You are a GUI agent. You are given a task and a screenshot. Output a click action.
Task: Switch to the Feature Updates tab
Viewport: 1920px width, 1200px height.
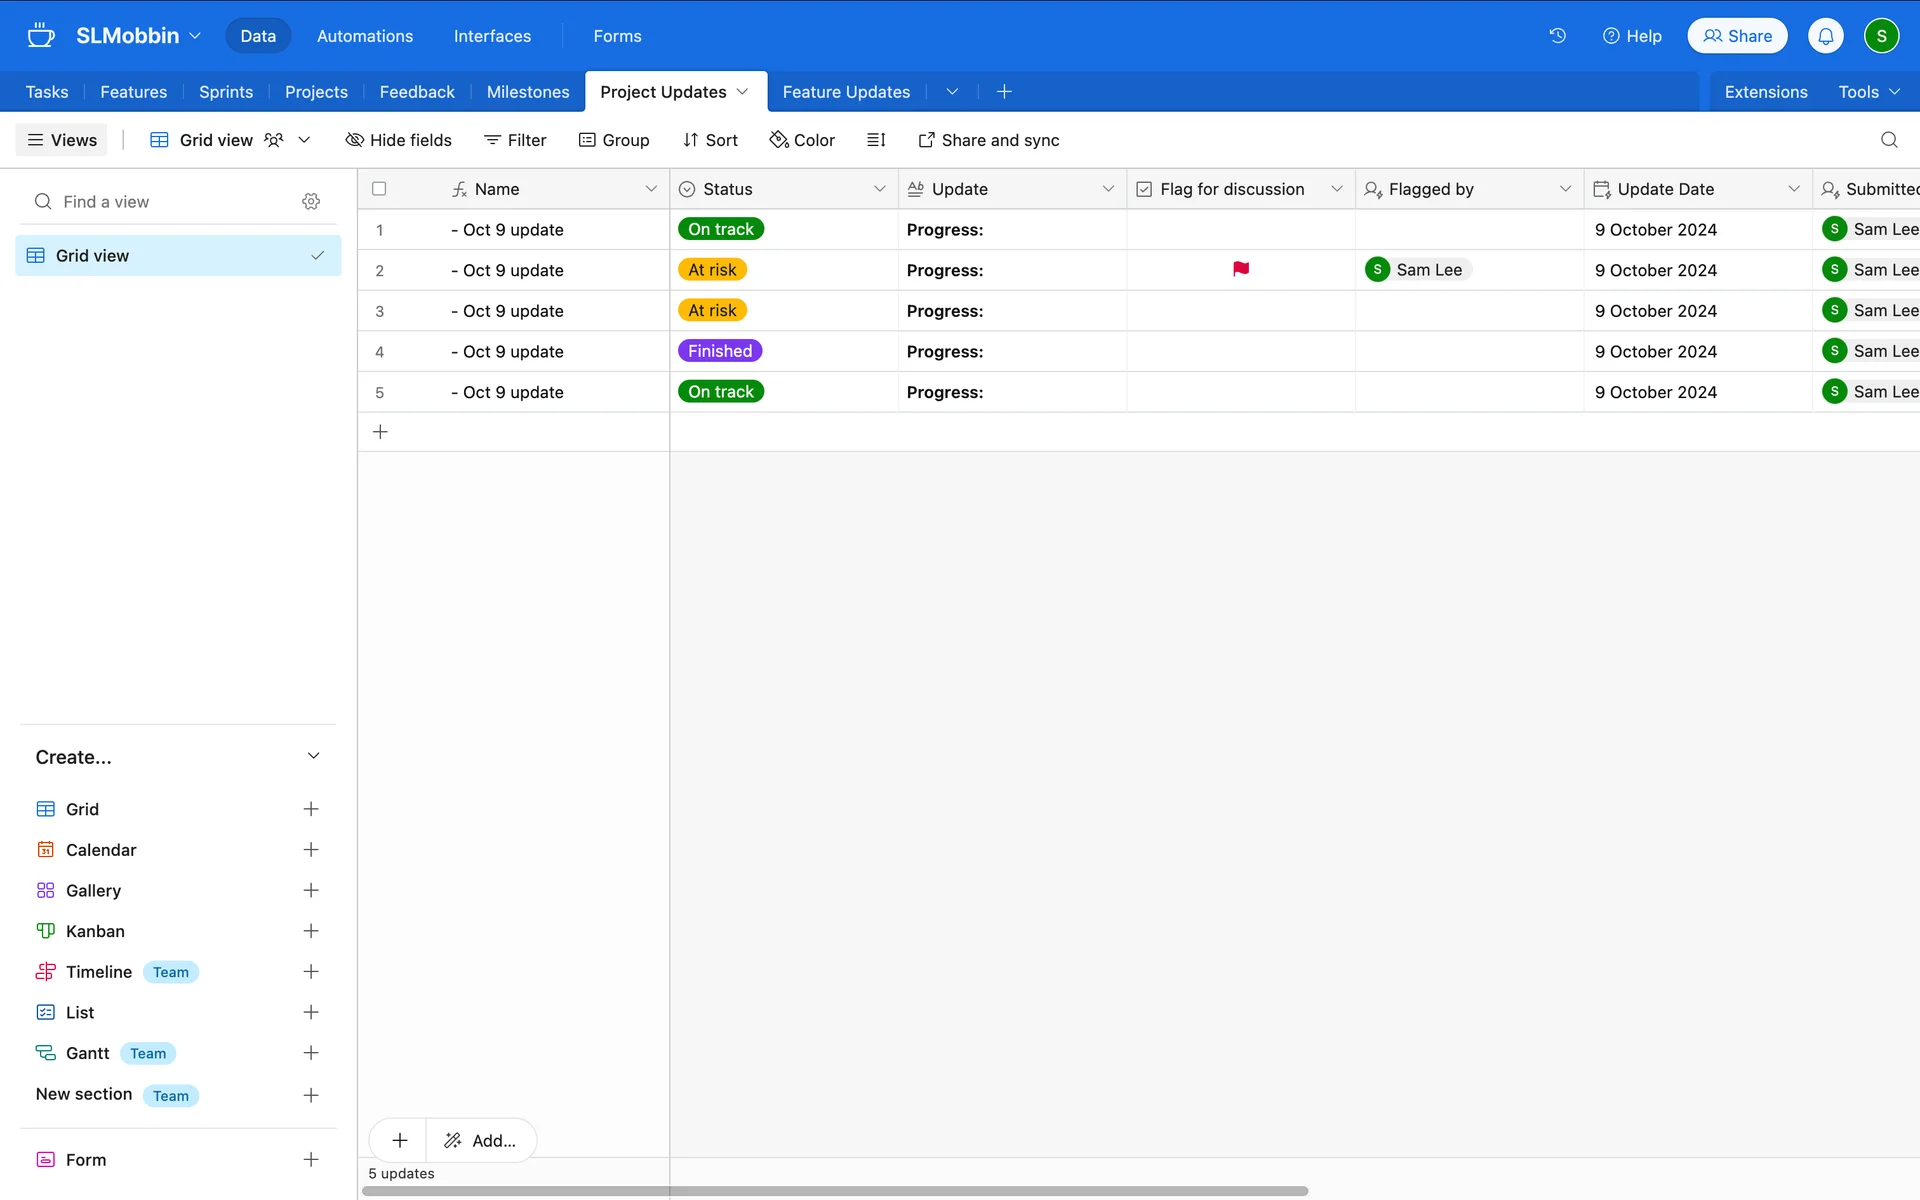[846, 92]
